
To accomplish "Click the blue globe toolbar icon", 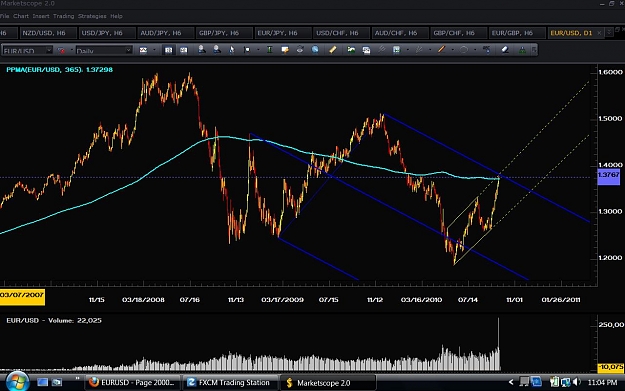I will 315,49.
